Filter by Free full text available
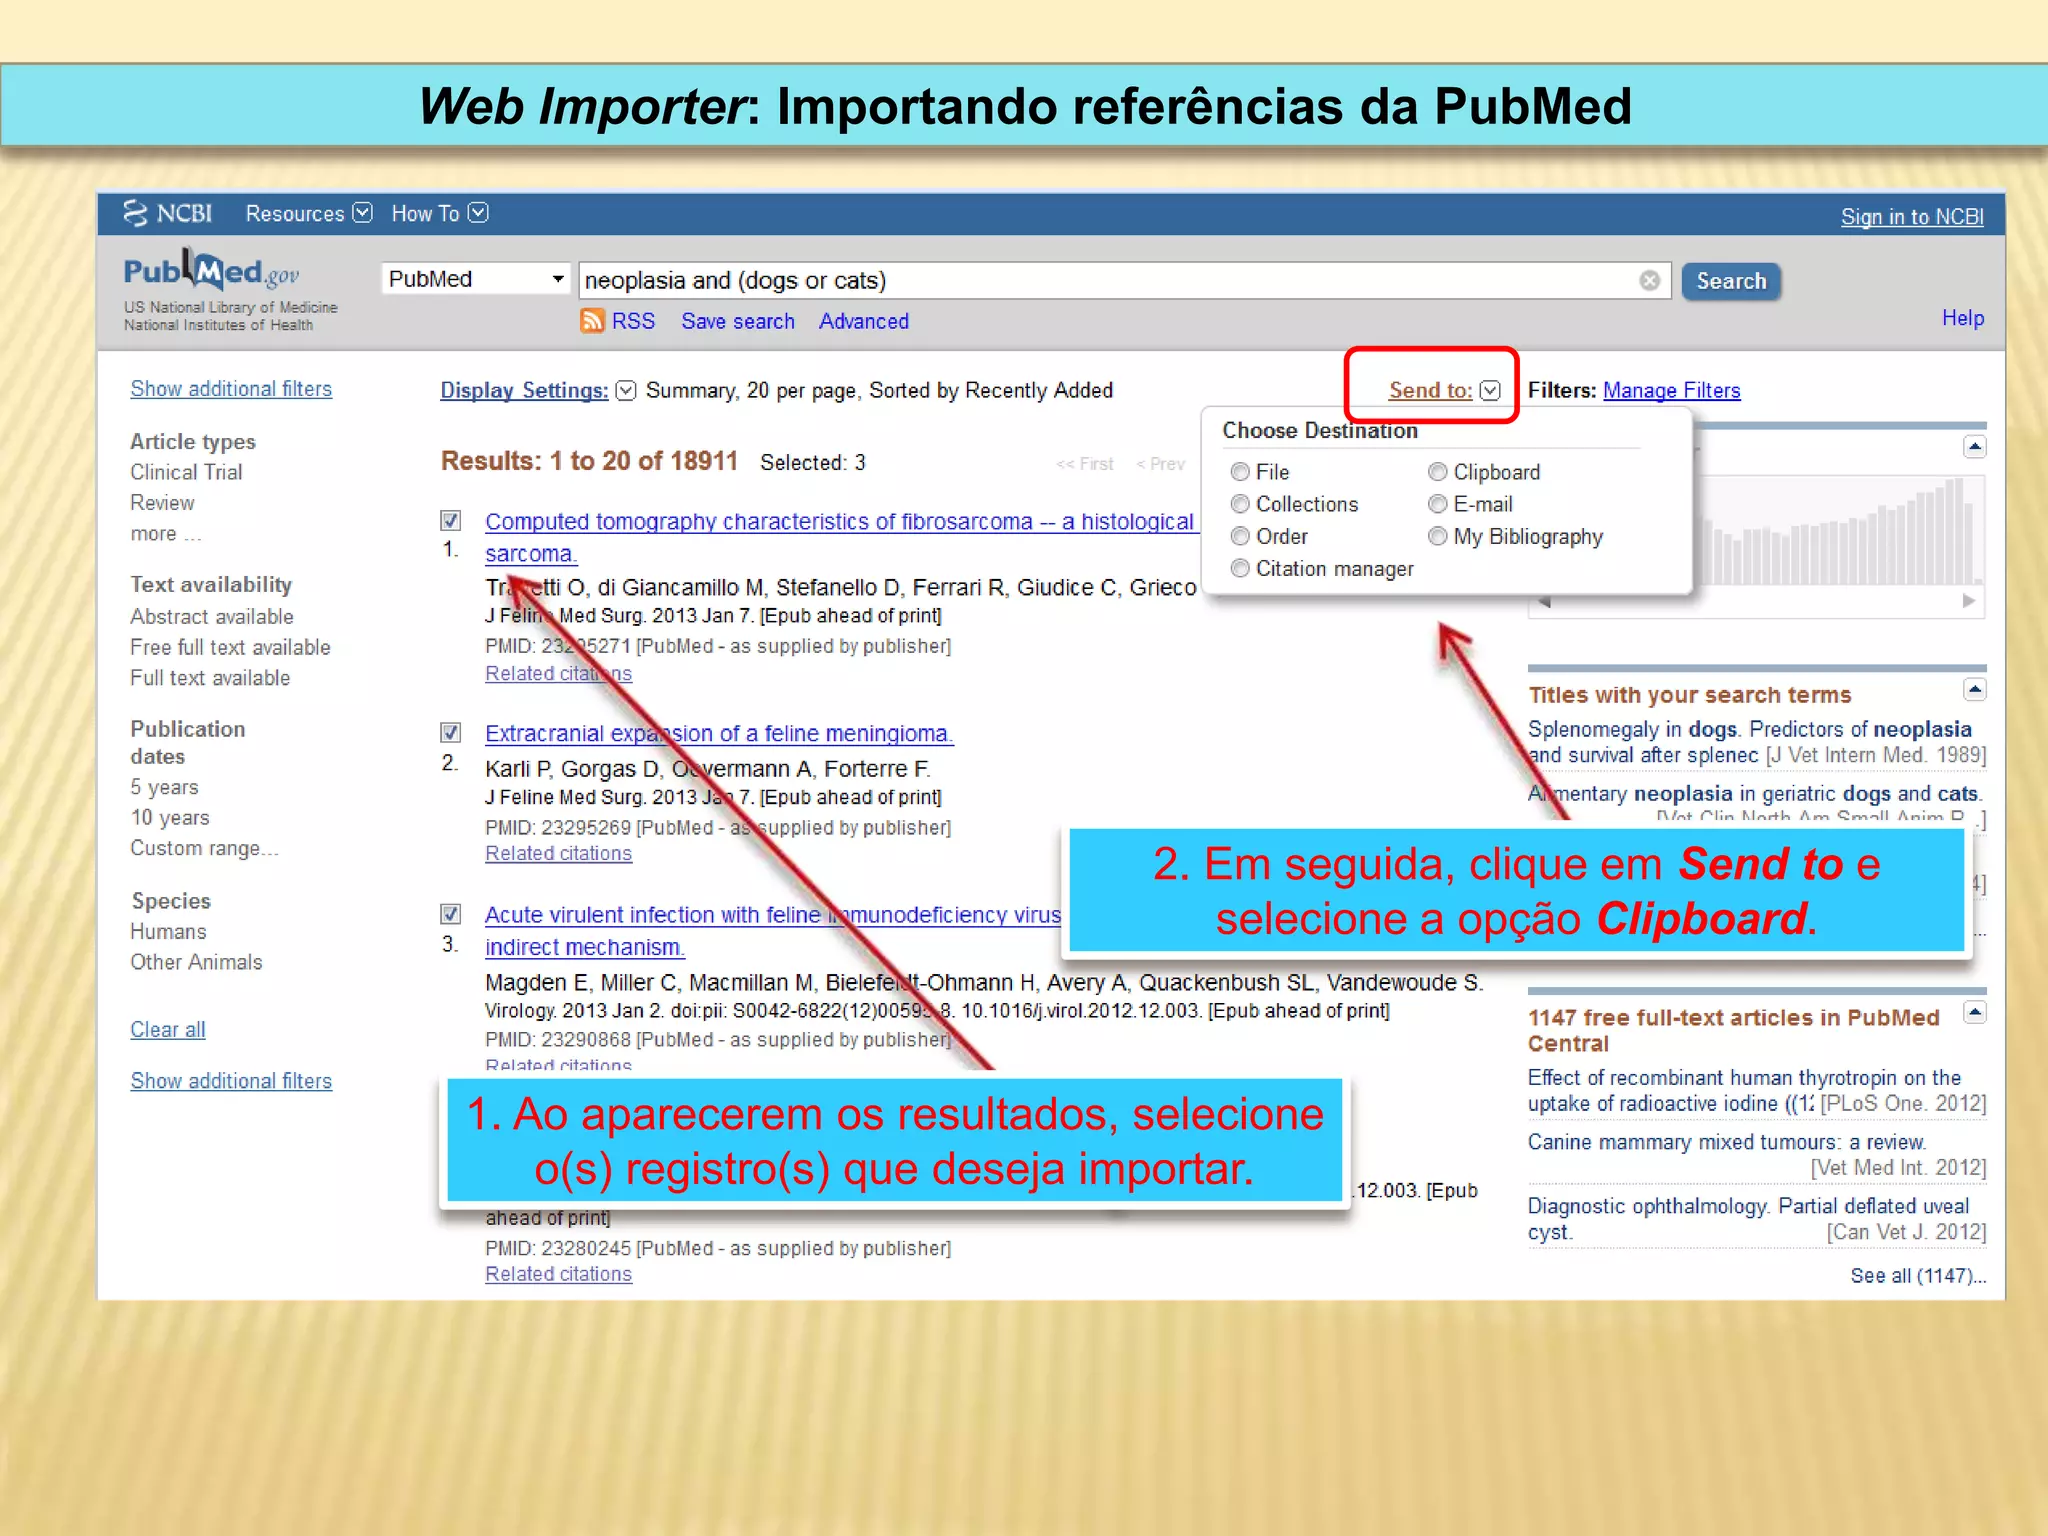 [x=230, y=647]
